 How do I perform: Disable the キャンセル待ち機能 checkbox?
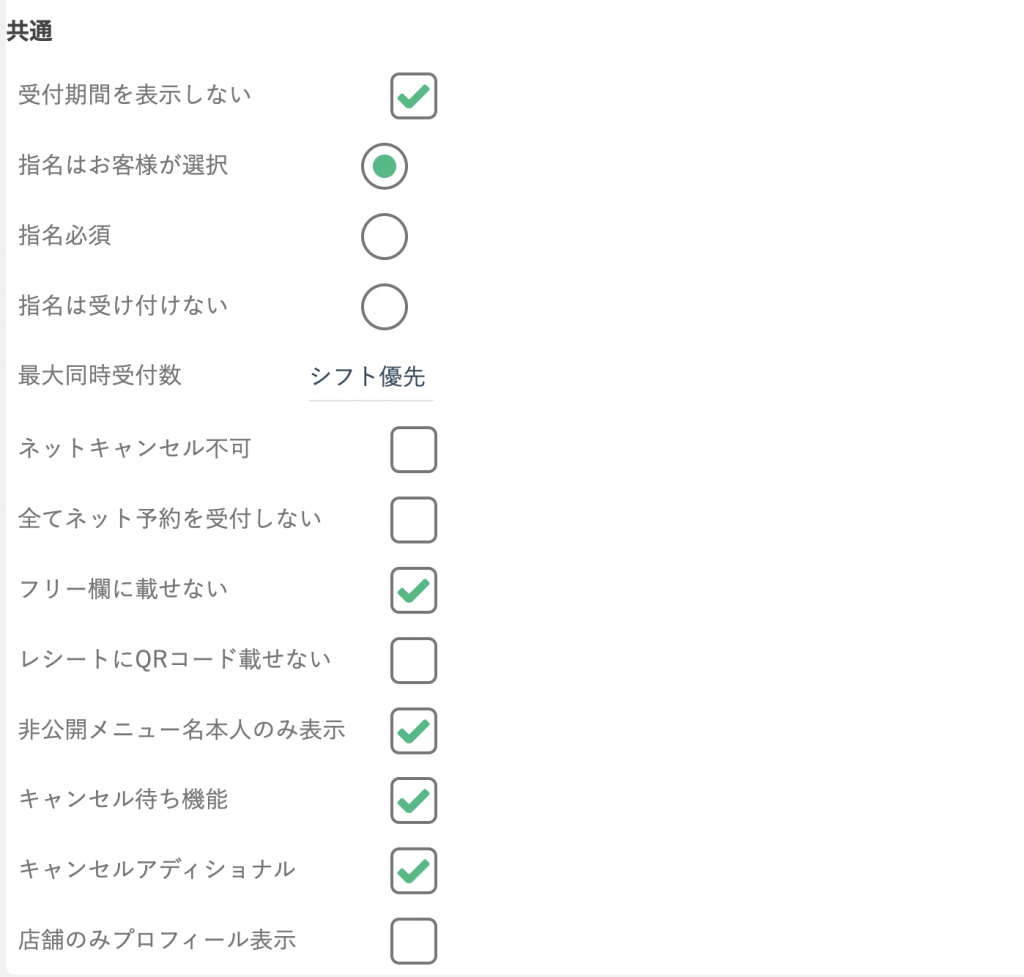click(x=414, y=801)
